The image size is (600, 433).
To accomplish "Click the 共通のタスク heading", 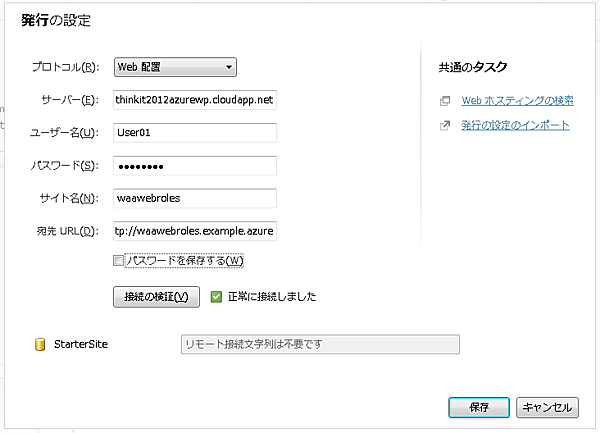I will pos(473,68).
